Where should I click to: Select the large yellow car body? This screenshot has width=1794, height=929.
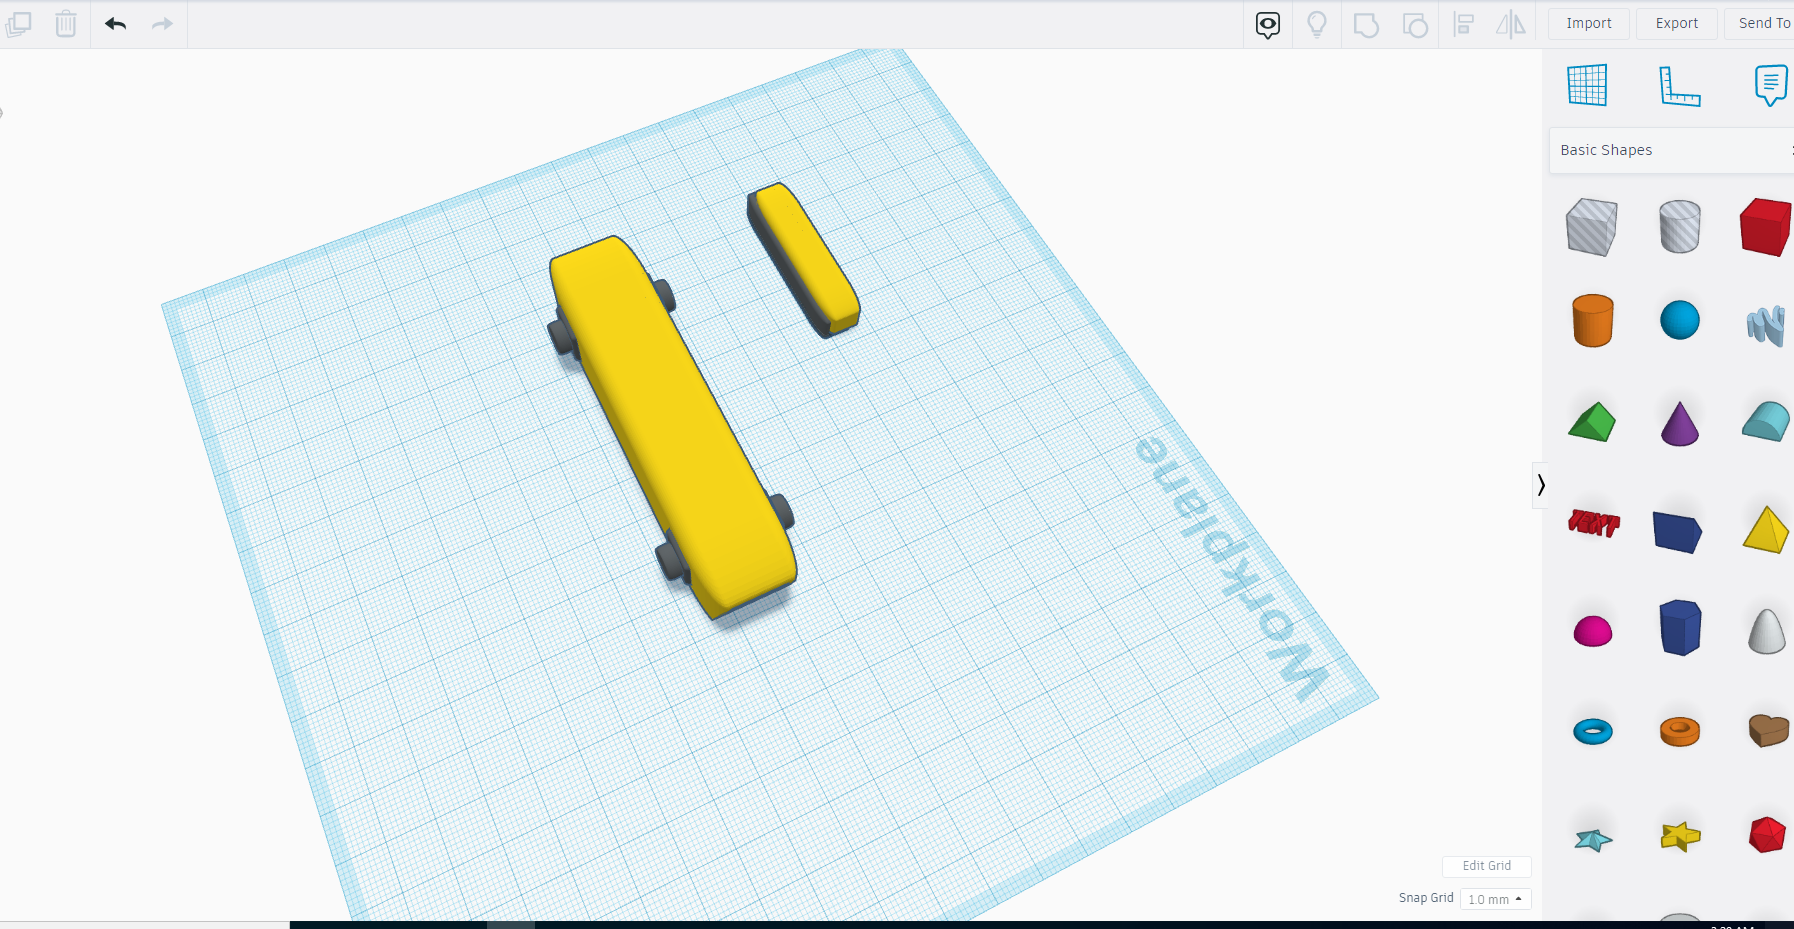coord(672,428)
